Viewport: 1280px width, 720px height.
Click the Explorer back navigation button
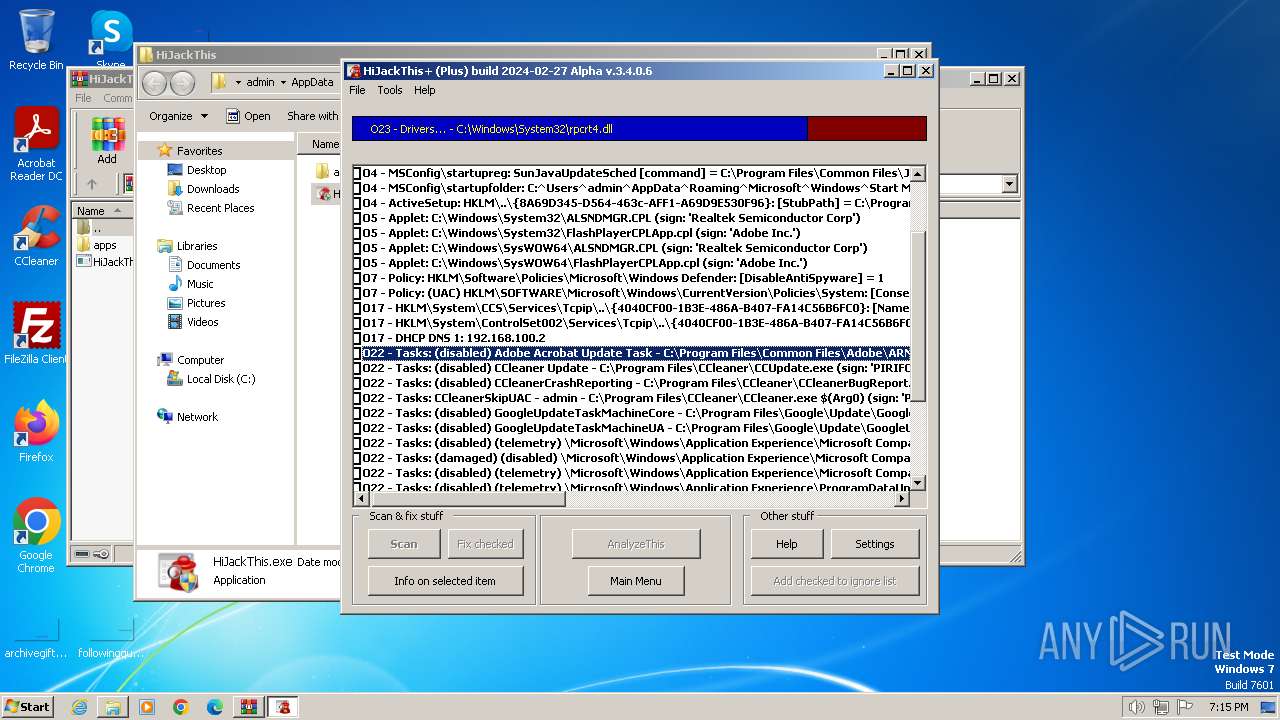154,82
